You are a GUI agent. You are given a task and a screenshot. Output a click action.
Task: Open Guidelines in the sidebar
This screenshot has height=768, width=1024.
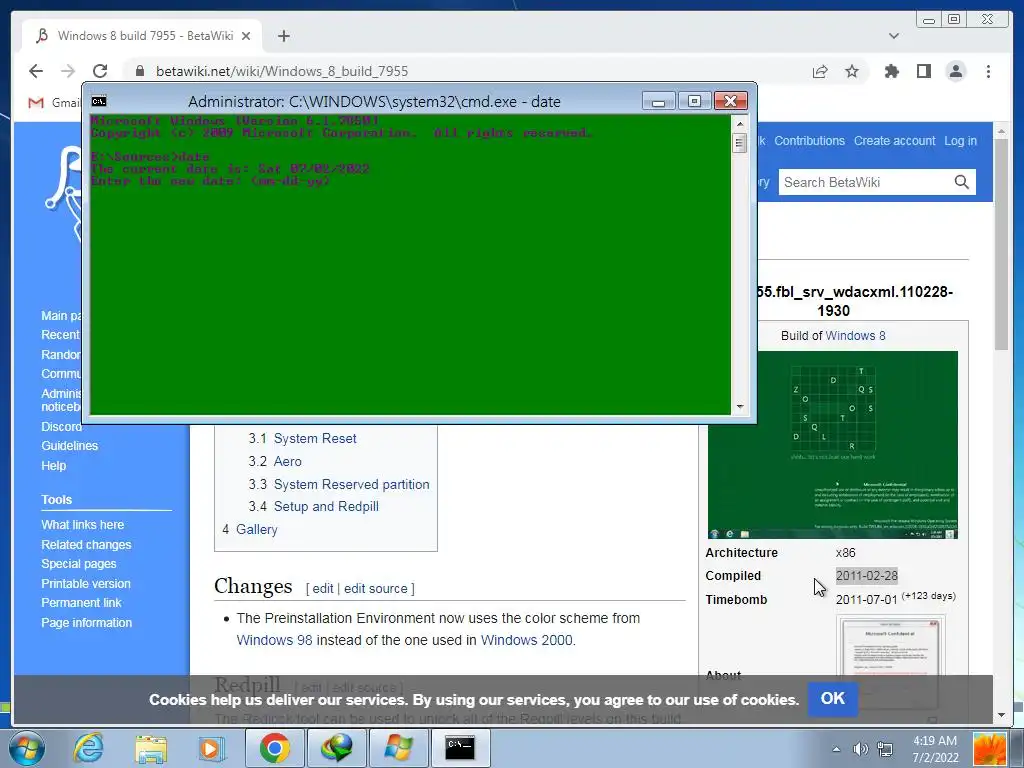click(x=69, y=446)
